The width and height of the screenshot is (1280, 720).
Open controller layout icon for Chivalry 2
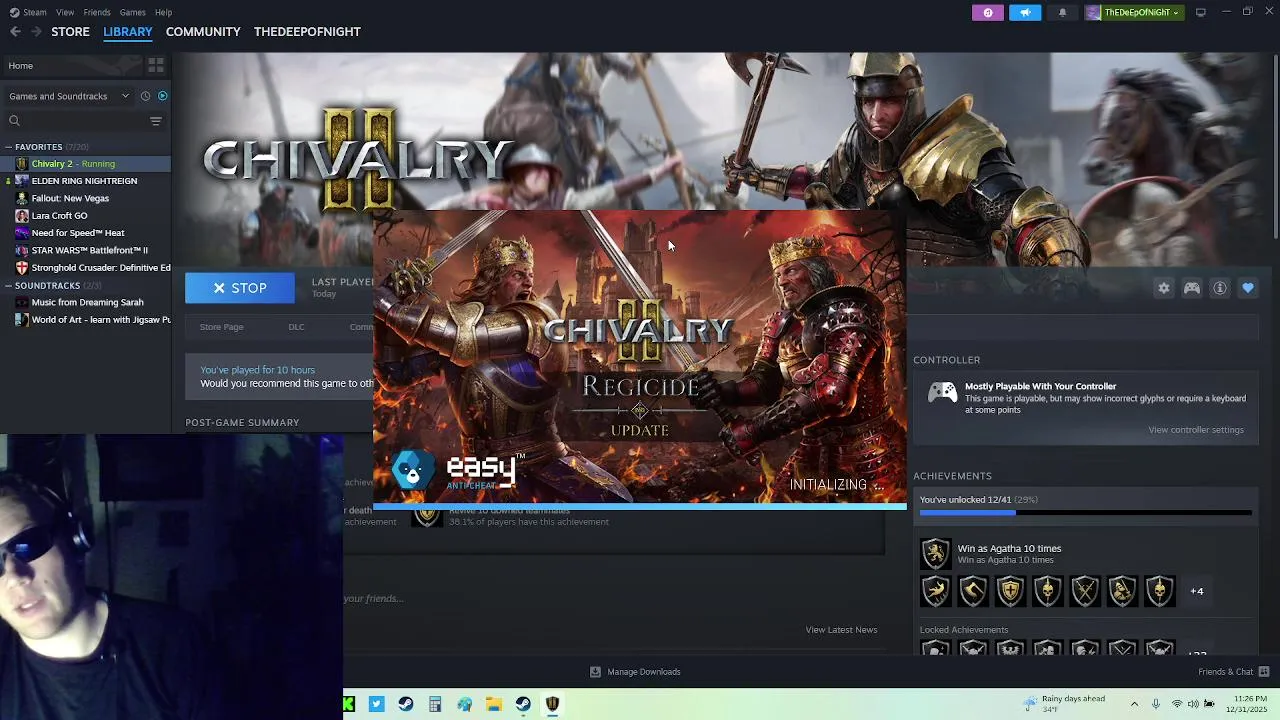[x=1192, y=288]
